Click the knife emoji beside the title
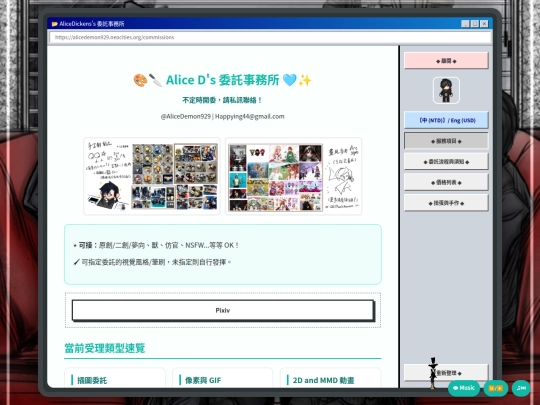 pos(155,80)
